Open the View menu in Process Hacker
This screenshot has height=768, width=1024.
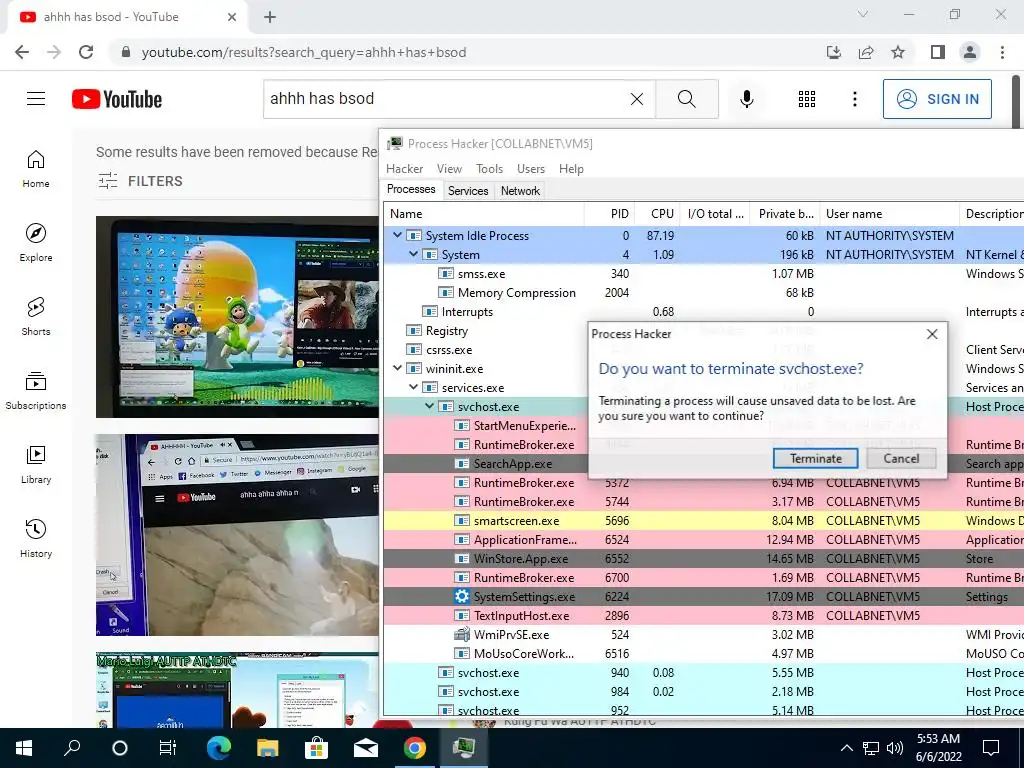pos(449,168)
